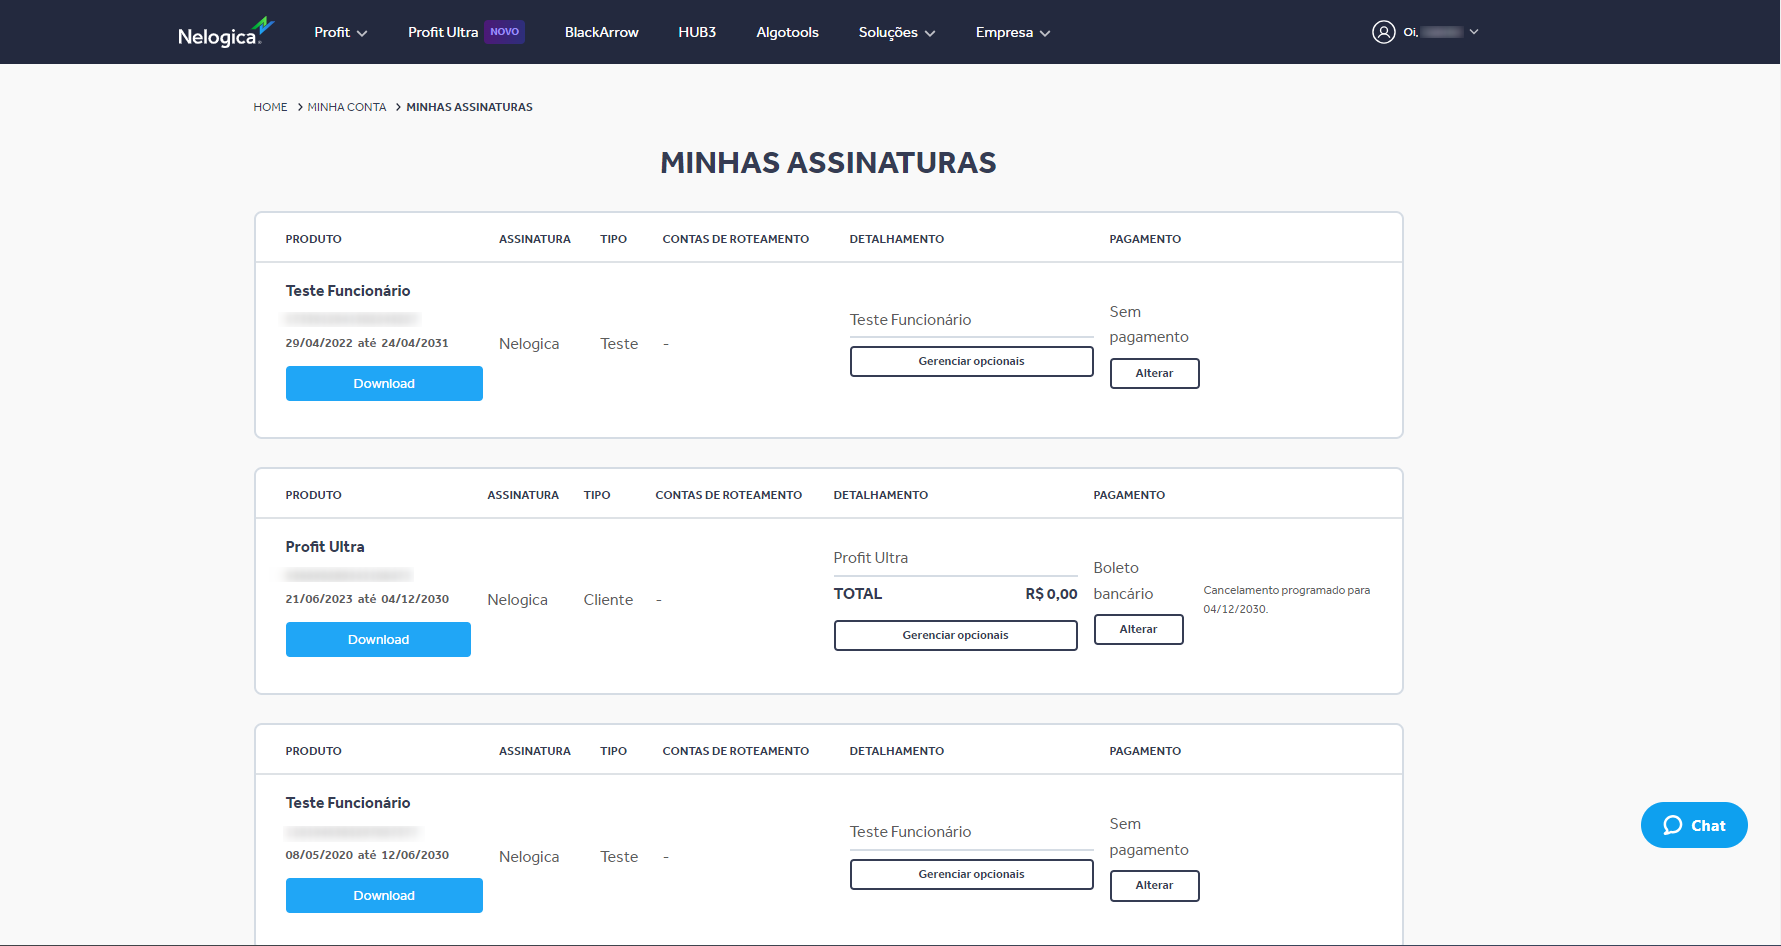Select the Profit Ultra product title
Image resolution: width=1781 pixels, height=946 pixels.
tap(325, 547)
